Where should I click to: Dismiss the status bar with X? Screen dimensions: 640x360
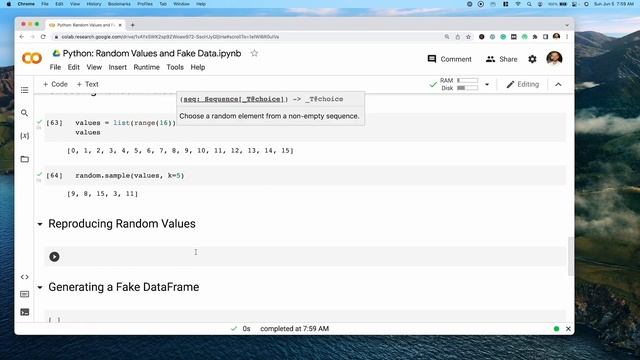(x=568, y=329)
